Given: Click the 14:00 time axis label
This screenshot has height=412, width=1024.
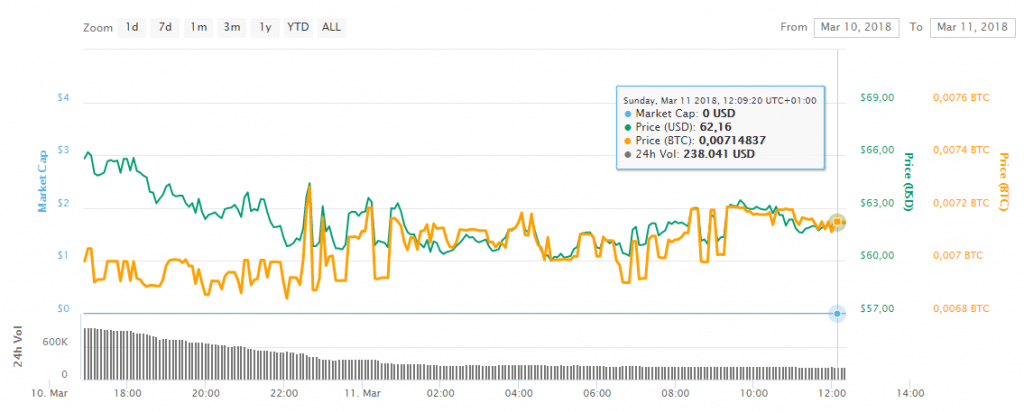Looking at the screenshot, I should click(x=910, y=394).
